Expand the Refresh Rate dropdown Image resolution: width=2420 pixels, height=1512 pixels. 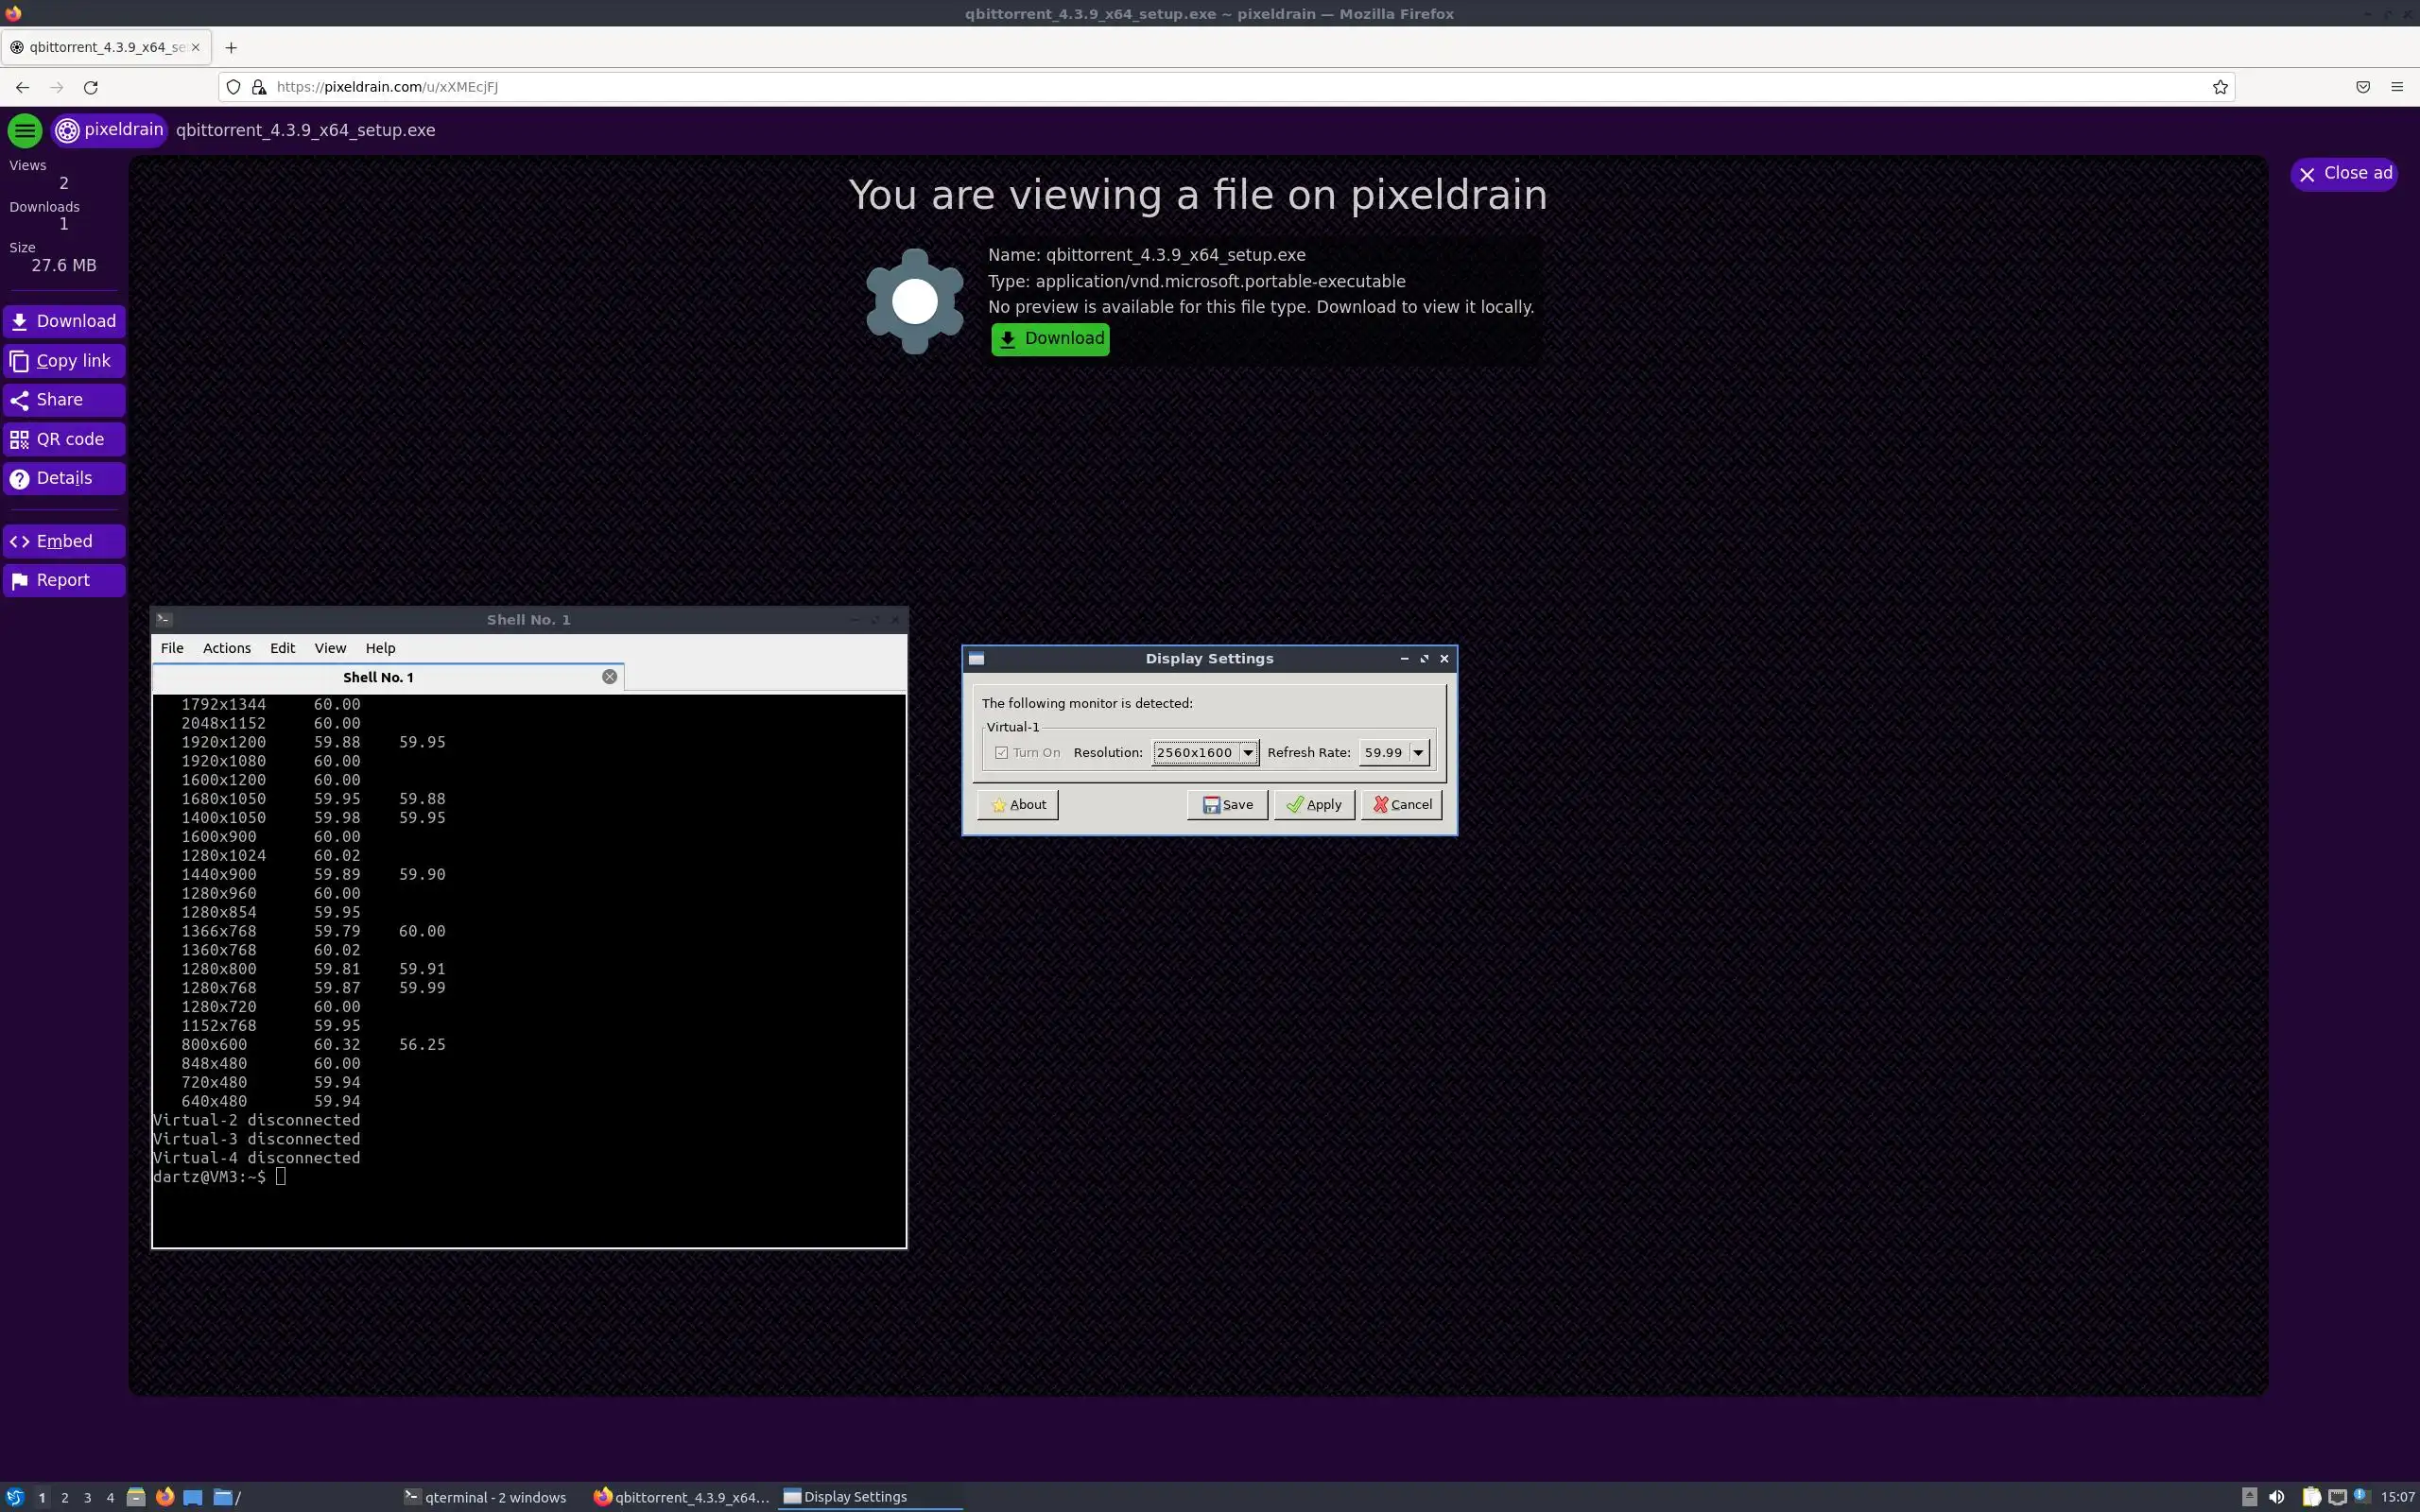(x=1417, y=752)
